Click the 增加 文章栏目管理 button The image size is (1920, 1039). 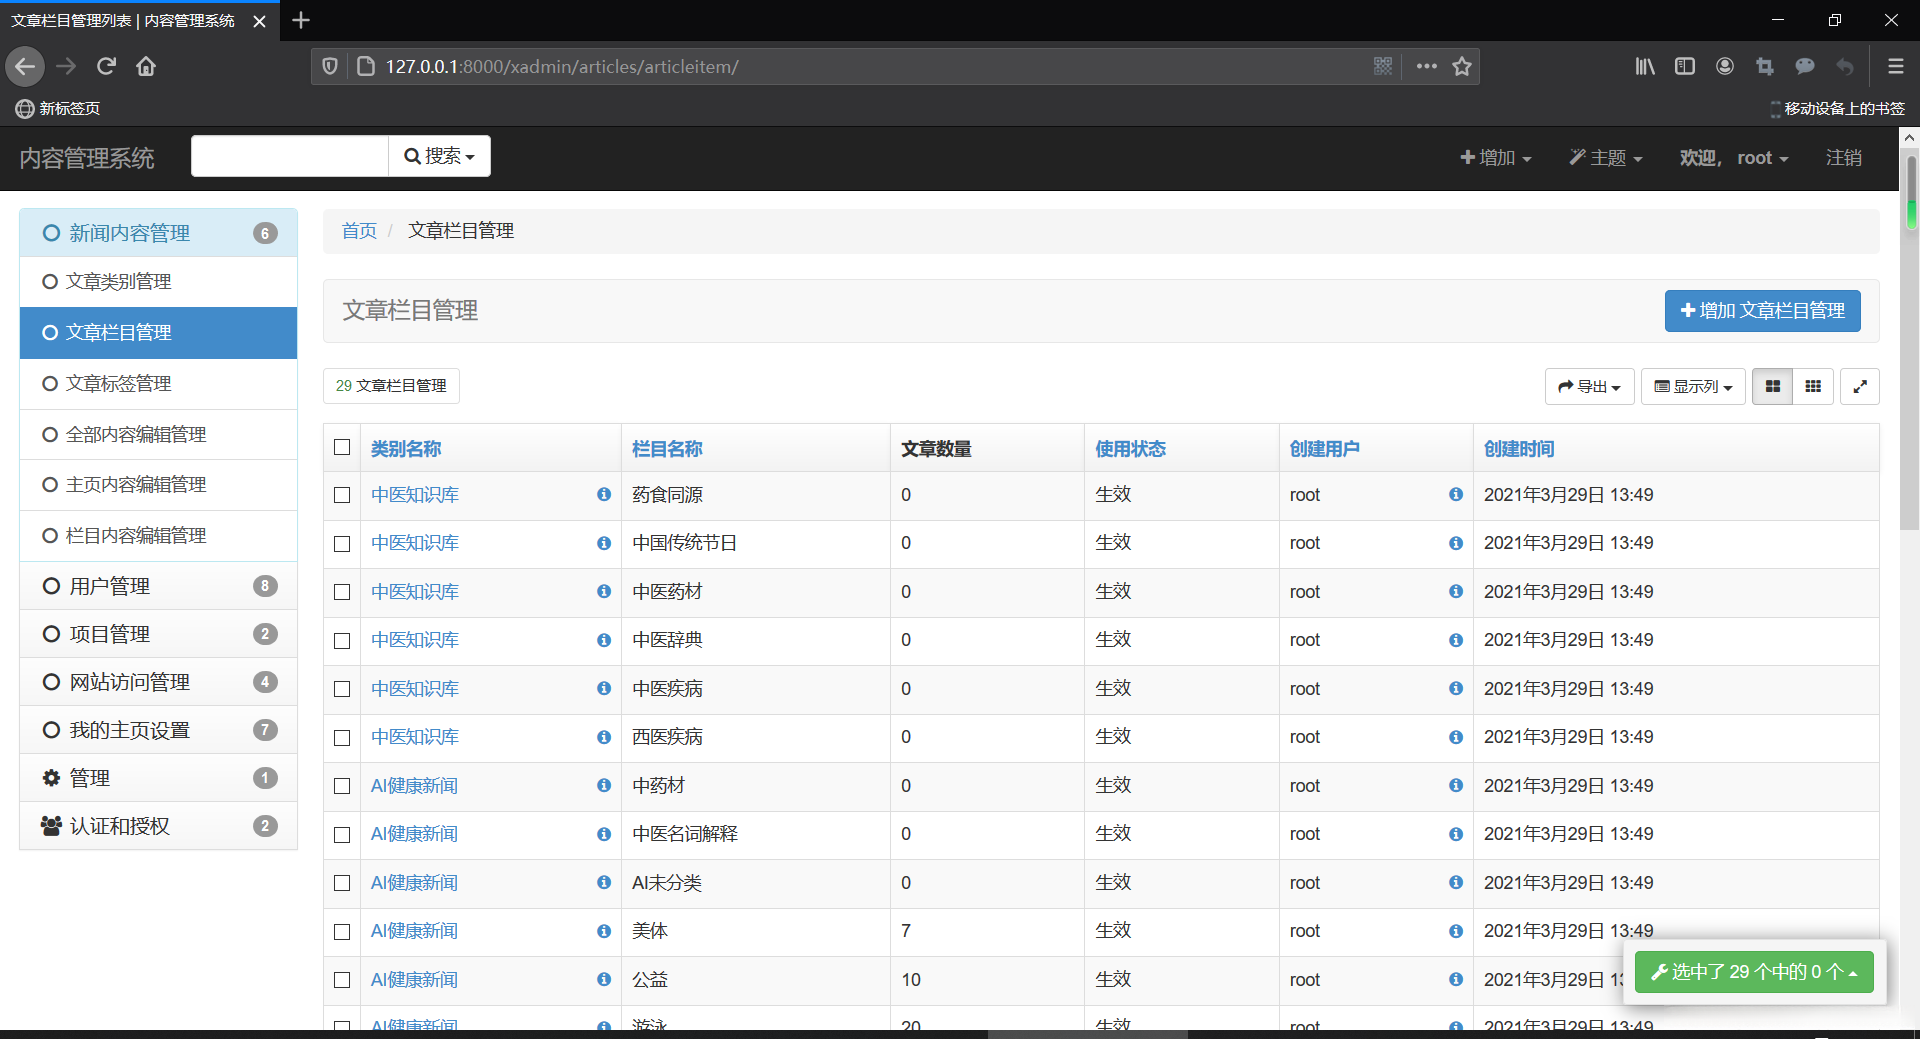pyautogui.click(x=1762, y=310)
